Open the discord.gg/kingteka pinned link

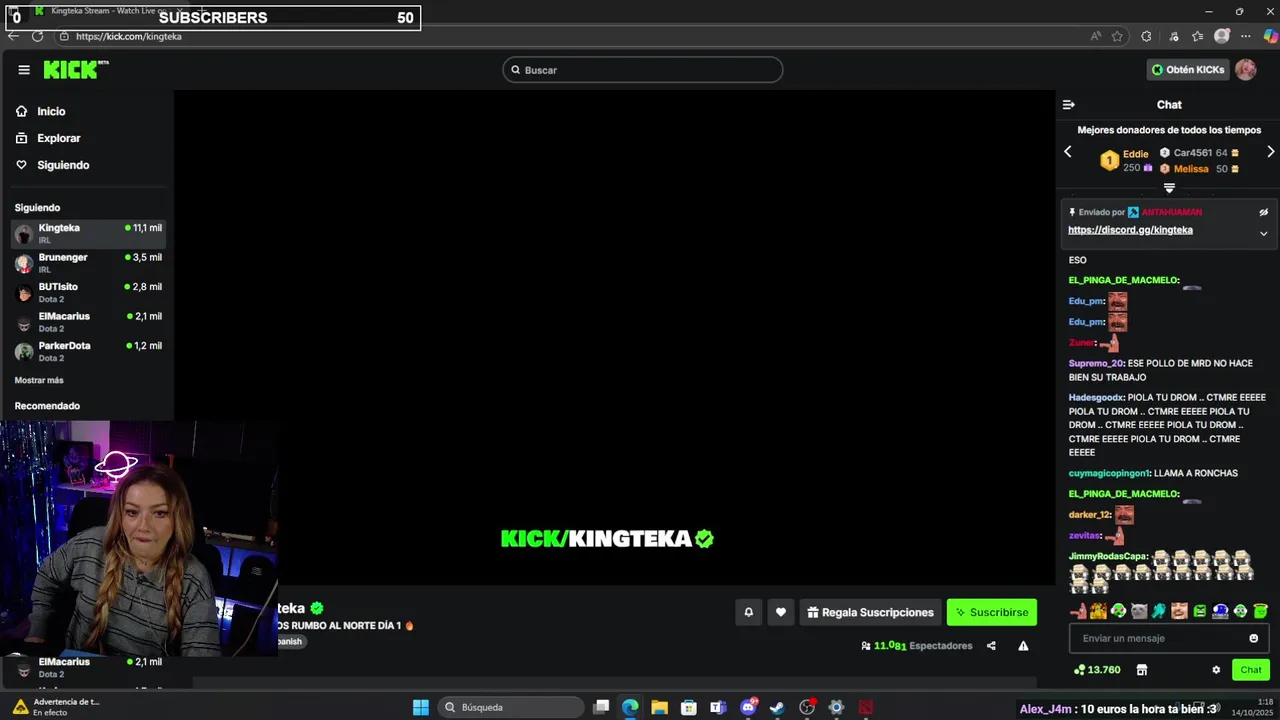tap(1130, 230)
